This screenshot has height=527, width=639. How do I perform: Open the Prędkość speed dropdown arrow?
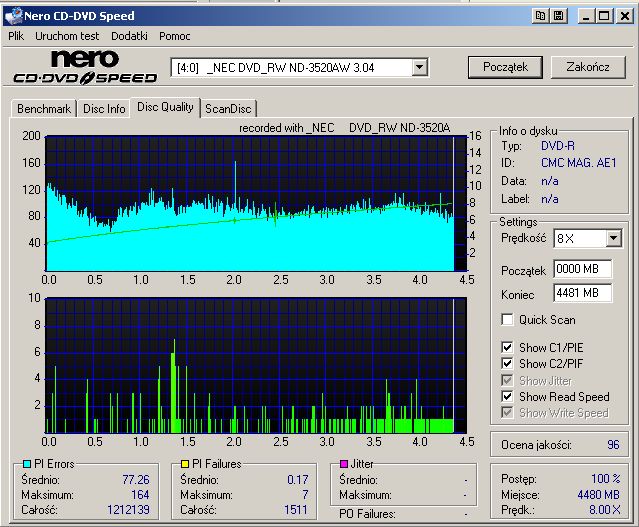613,238
